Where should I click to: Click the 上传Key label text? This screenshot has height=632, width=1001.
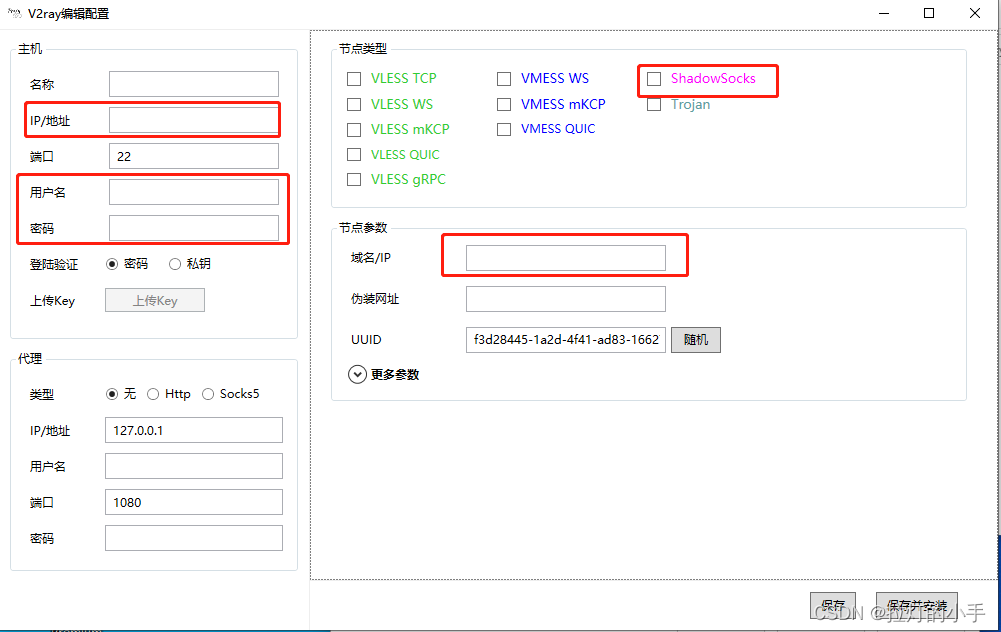pyautogui.click(x=52, y=301)
